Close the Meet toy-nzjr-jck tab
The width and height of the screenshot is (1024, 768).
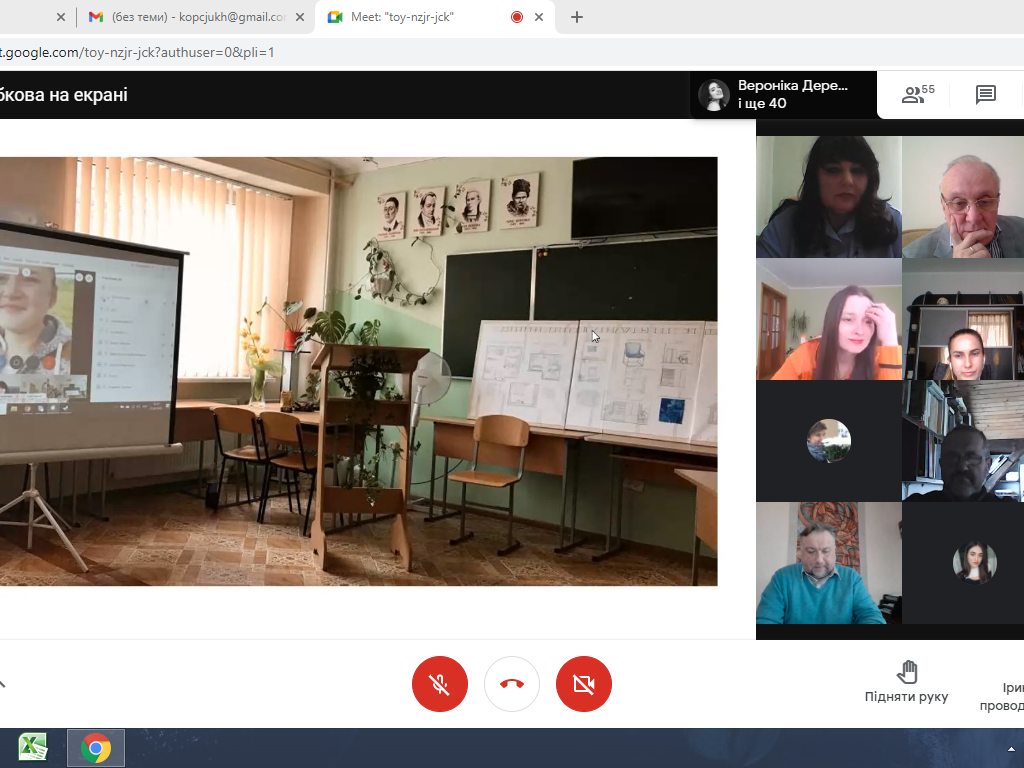(x=540, y=17)
